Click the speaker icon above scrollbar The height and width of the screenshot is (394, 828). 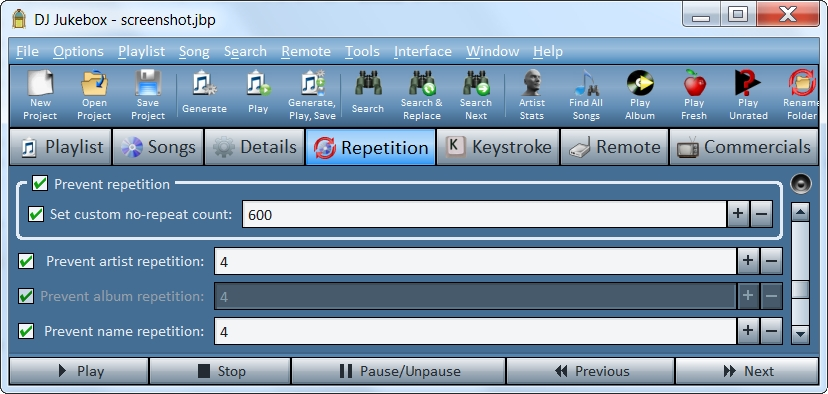(x=801, y=184)
